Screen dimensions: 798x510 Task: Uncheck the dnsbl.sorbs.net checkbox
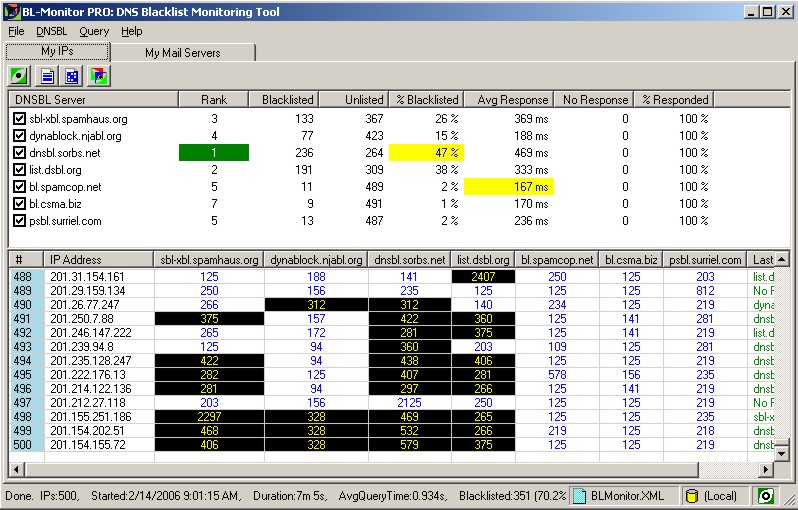tap(19, 153)
